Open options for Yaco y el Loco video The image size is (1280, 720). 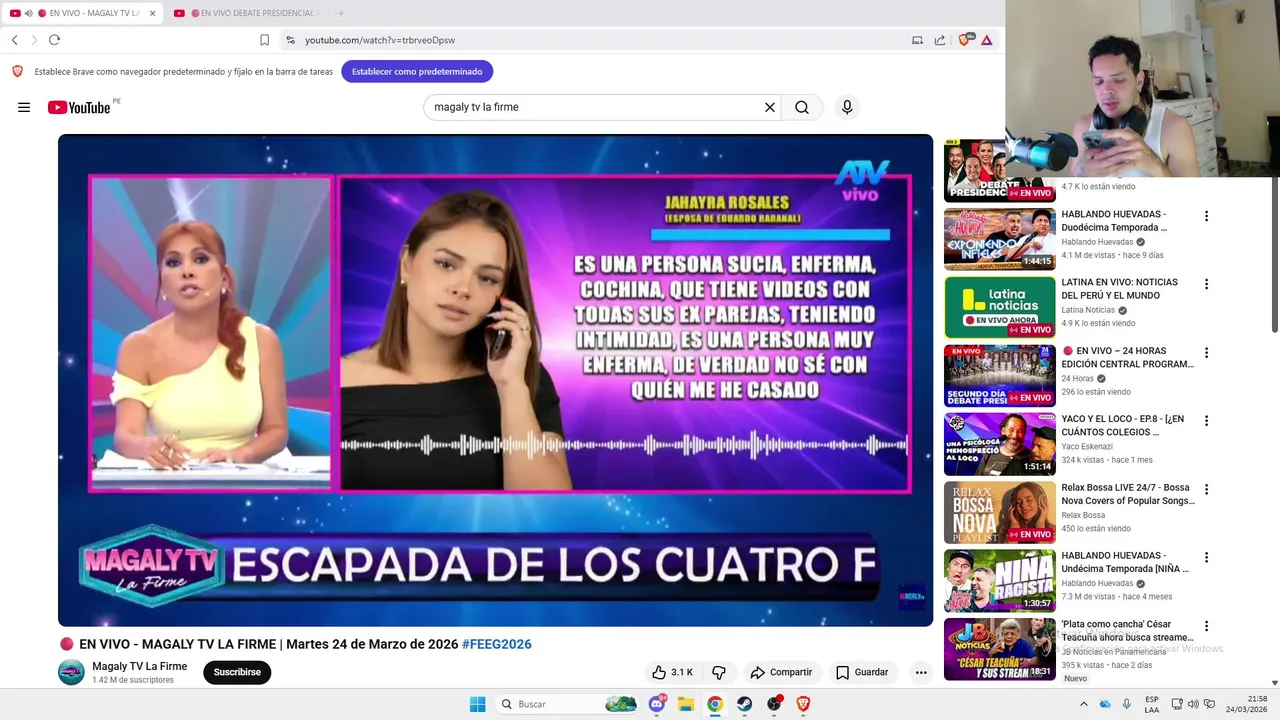click(x=1206, y=421)
